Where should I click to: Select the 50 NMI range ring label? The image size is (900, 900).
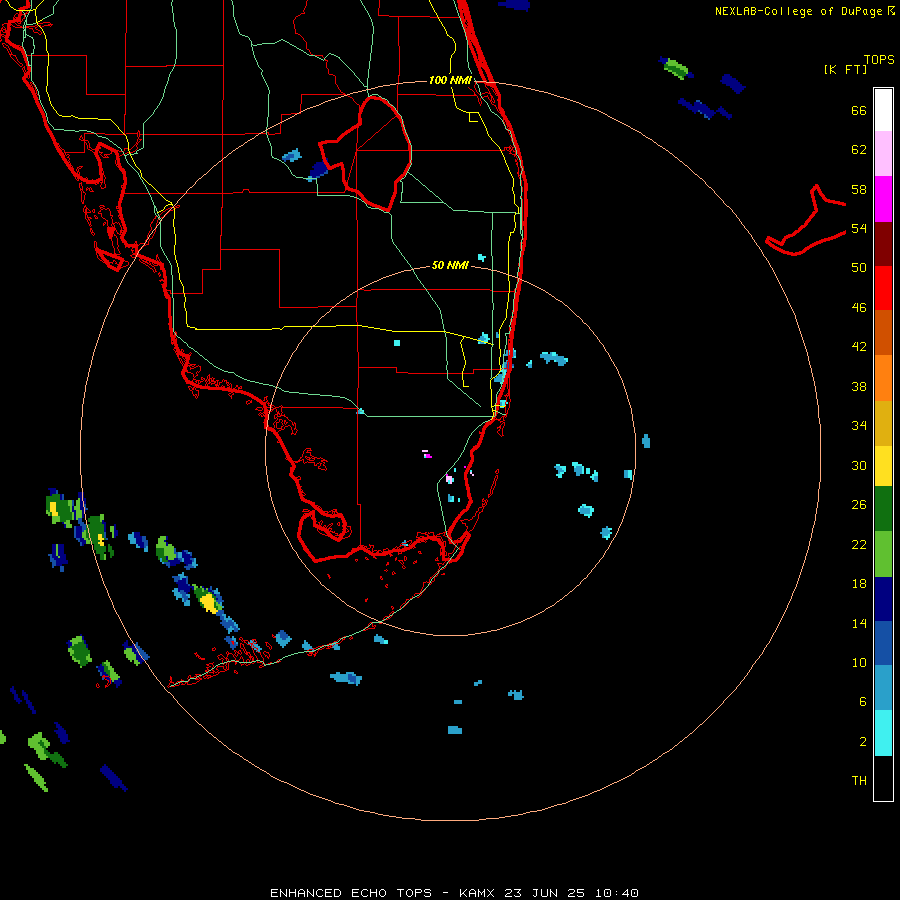click(450, 265)
